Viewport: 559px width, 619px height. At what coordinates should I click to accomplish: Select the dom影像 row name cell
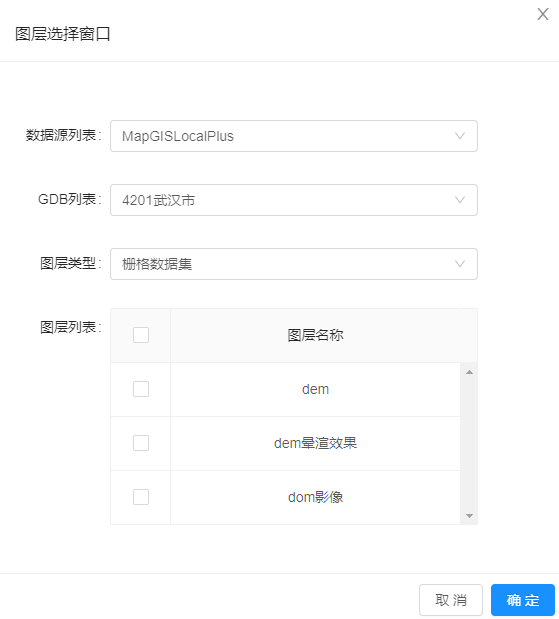[315, 497]
